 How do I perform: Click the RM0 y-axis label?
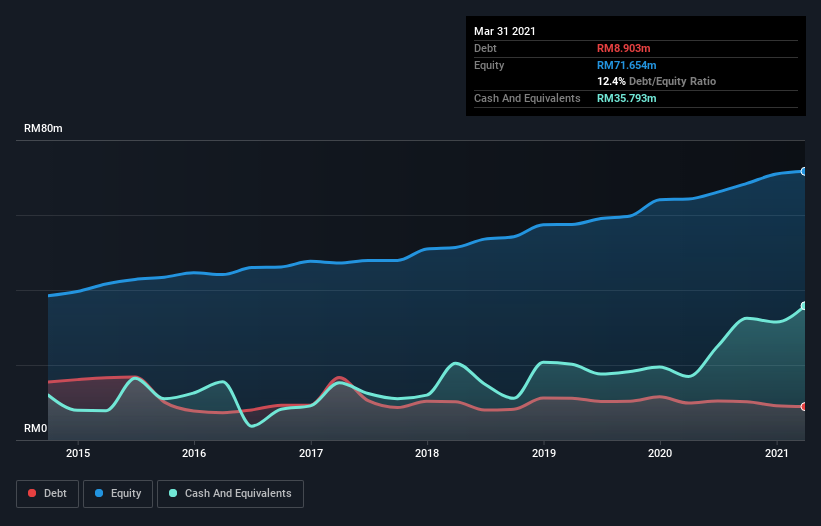36,428
